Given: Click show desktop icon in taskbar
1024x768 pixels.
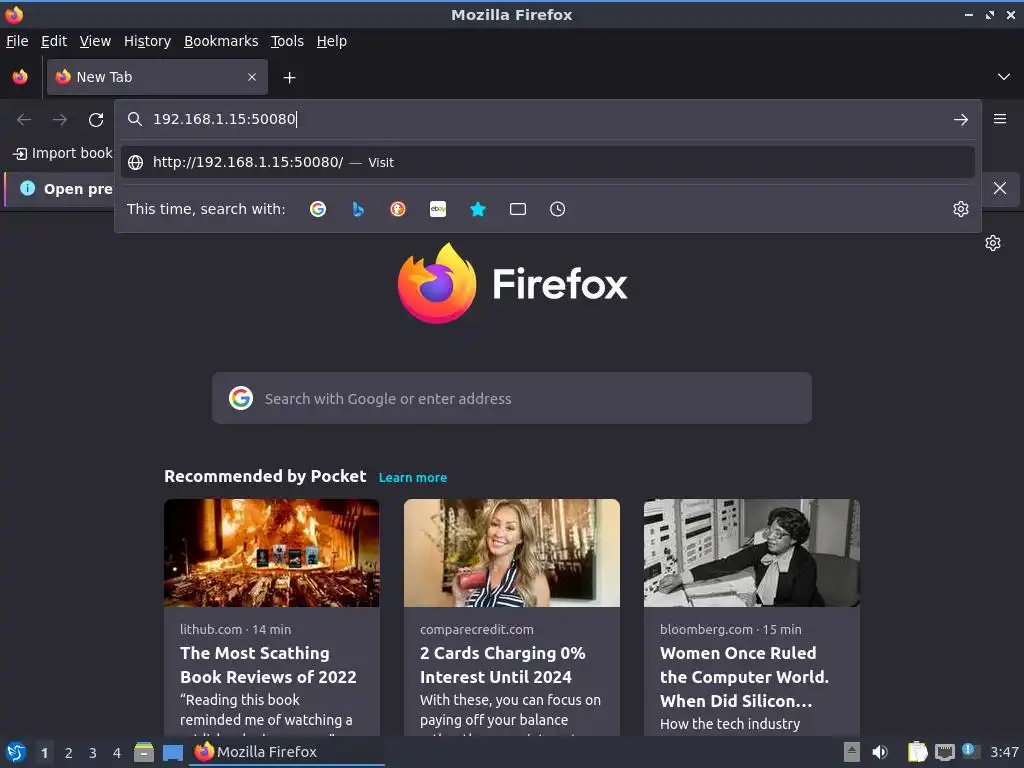Looking at the screenshot, I should point(172,753).
